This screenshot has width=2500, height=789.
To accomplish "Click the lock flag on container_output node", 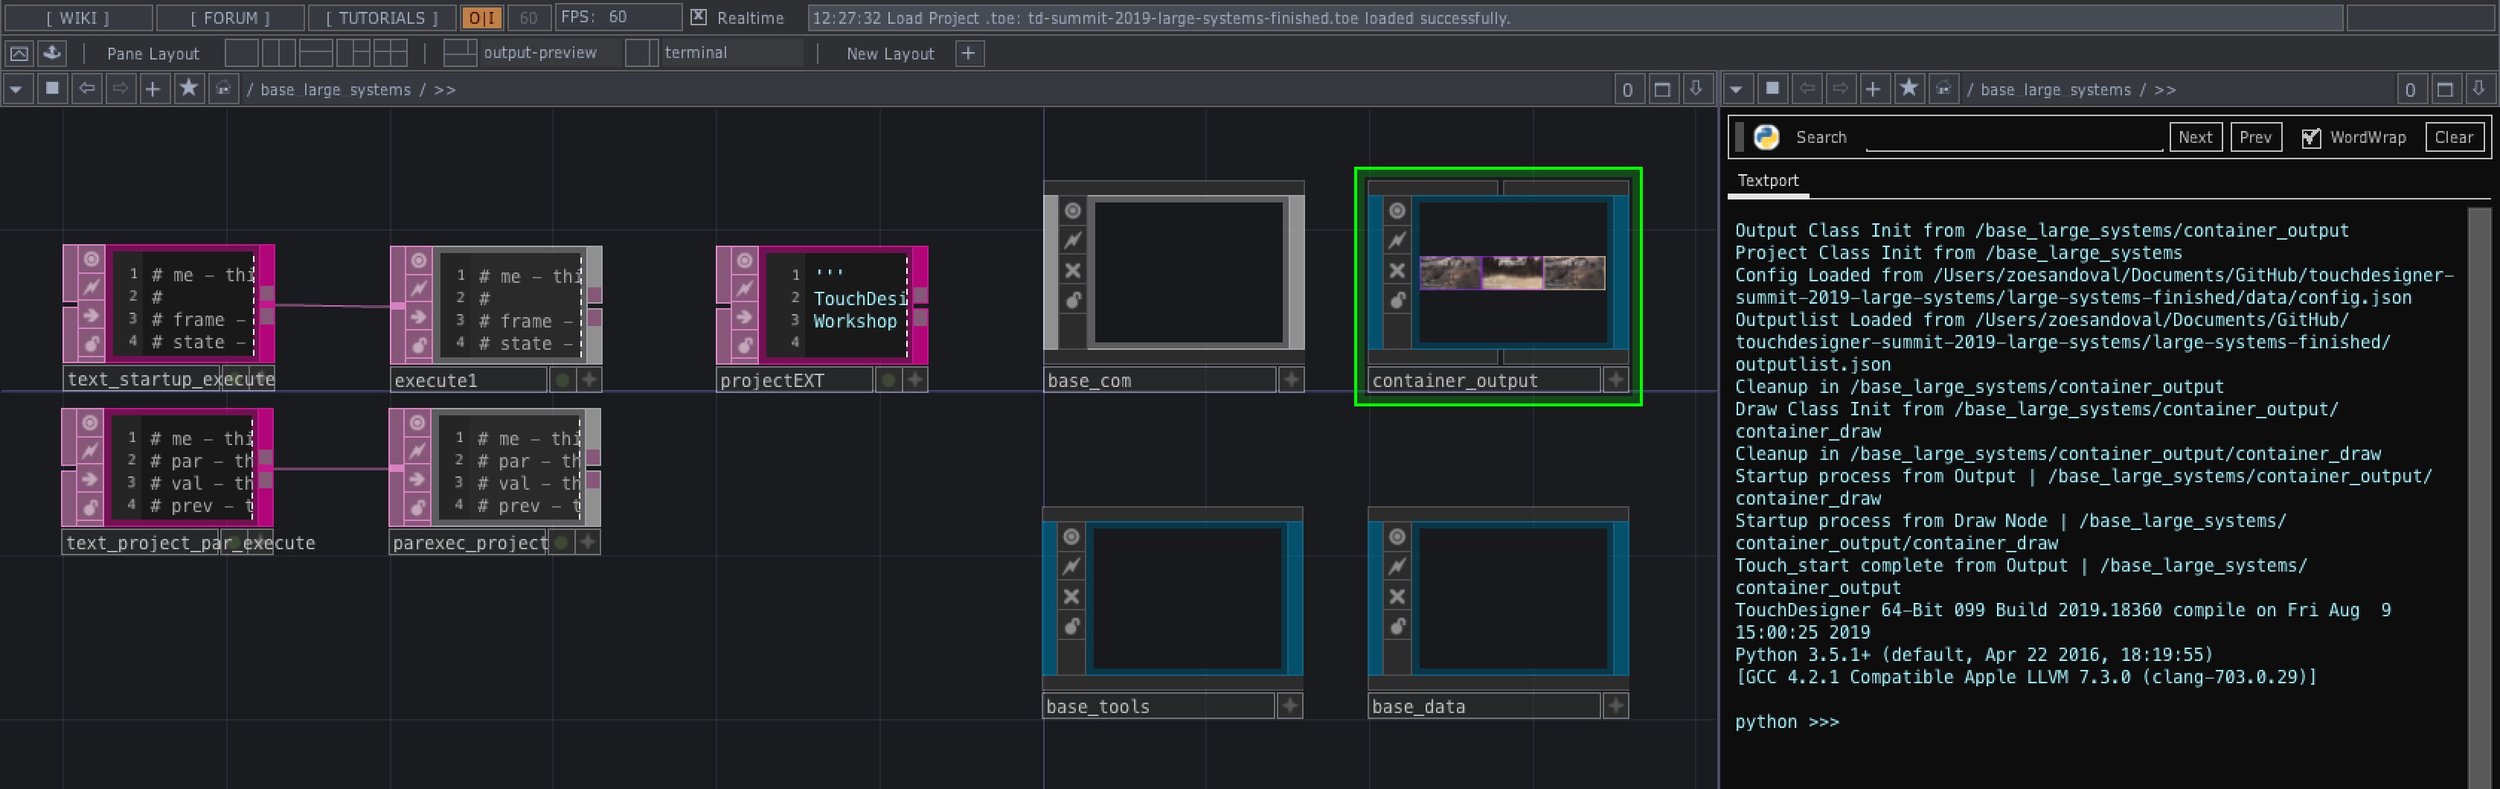I will [1397, 300].
